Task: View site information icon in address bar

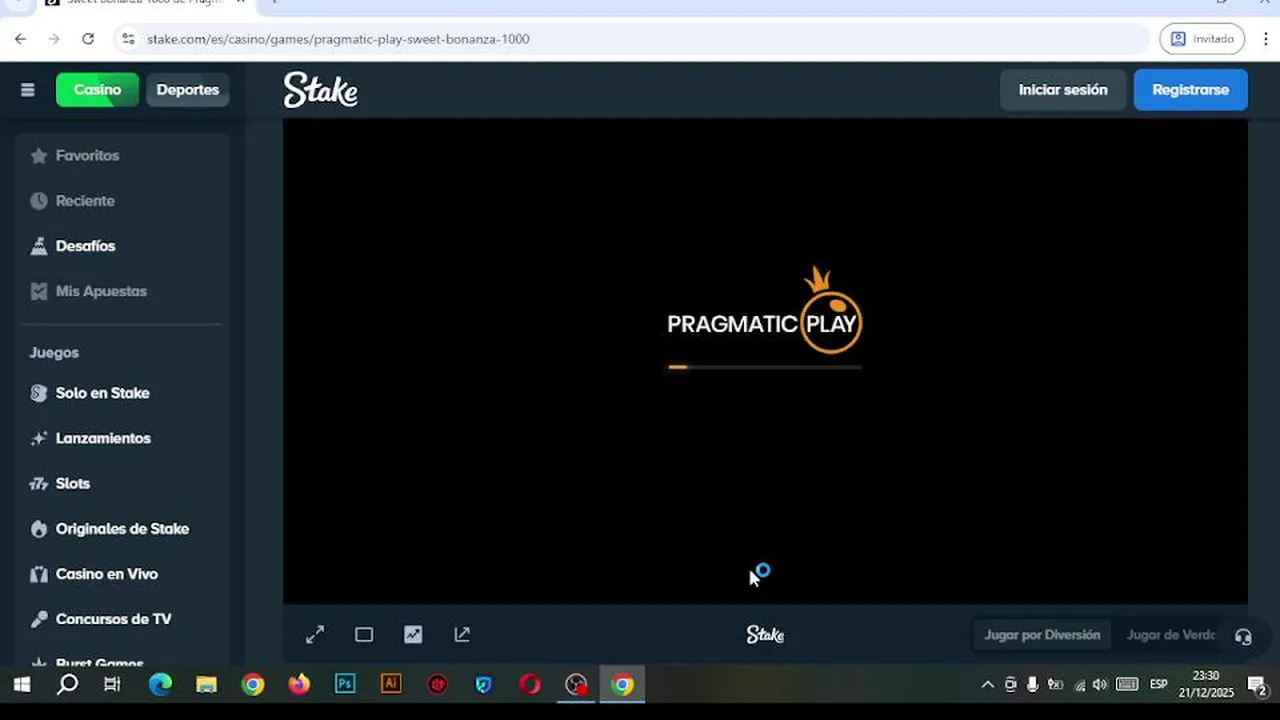Action: click(x=127, y=39)
